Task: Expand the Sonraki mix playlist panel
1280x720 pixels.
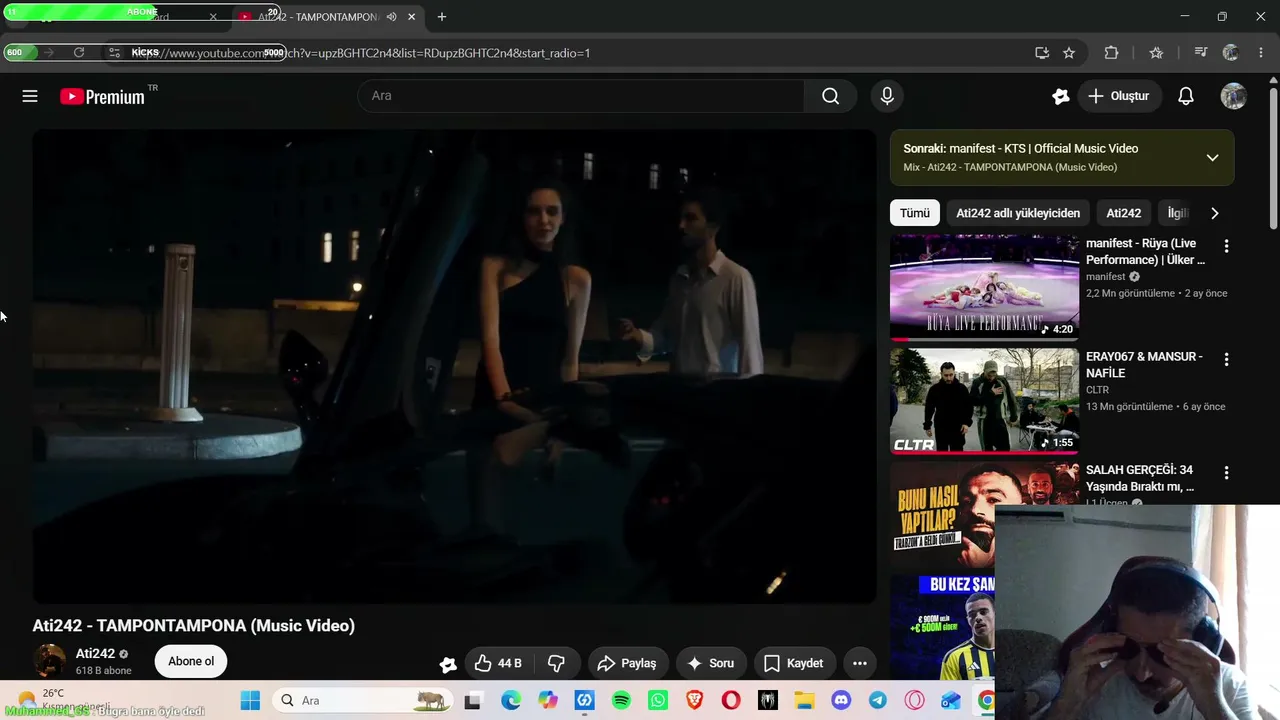Action: 1212,157
